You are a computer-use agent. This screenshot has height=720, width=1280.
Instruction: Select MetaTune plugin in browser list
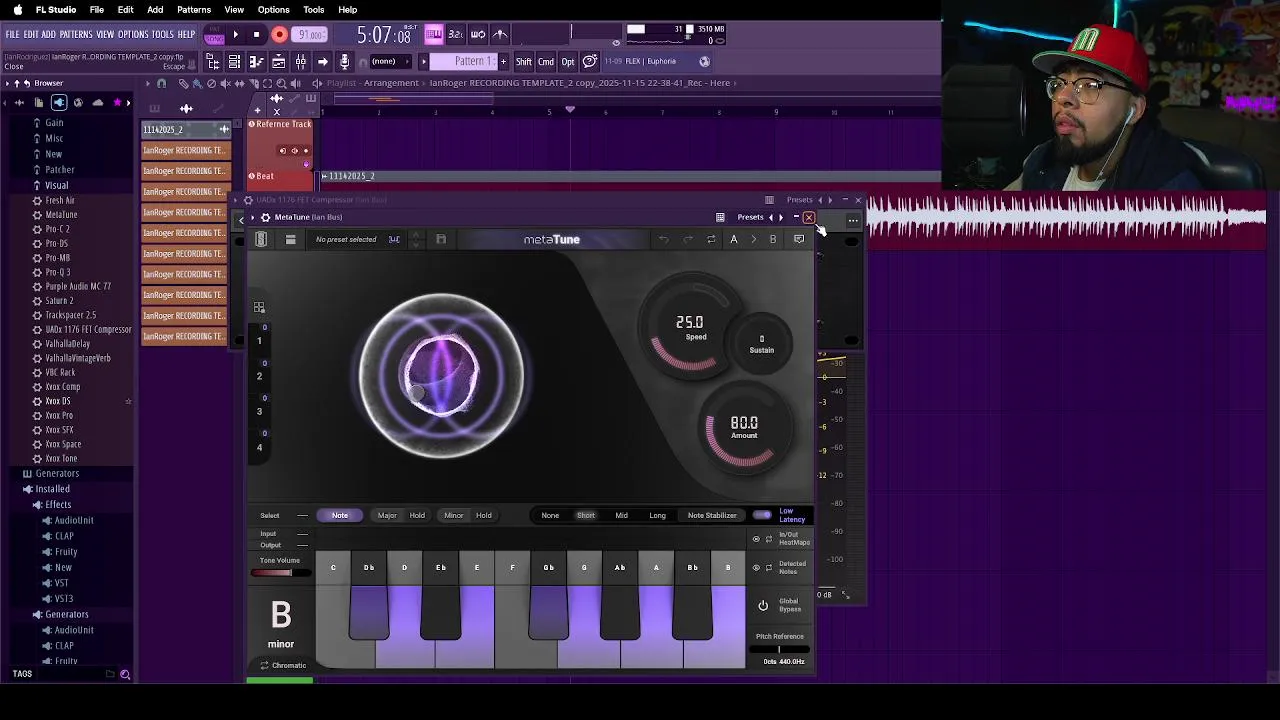pos(61,214)
